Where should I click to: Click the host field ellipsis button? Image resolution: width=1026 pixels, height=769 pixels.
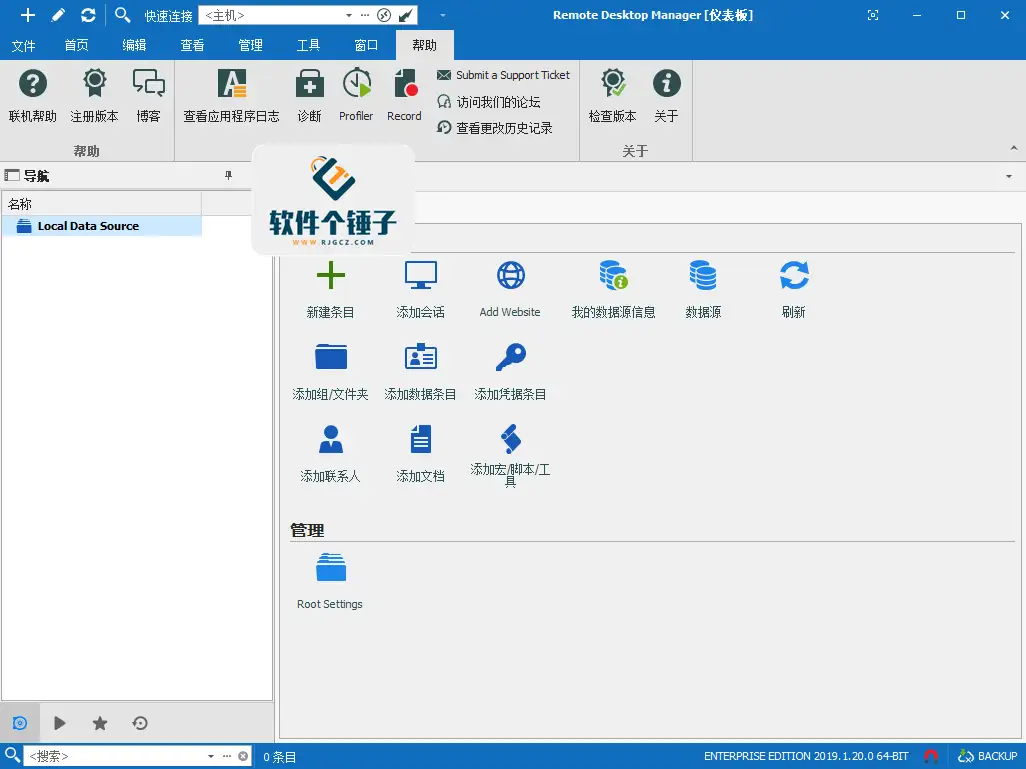pyautogui.click(x=365, y=15)
